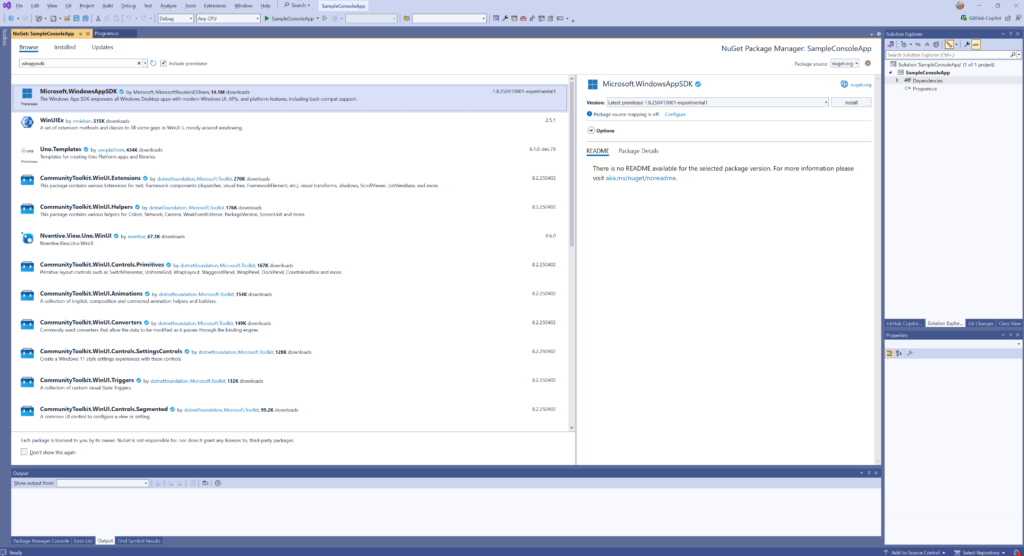Open NuGet settings gear next to package source

(868, 63)
